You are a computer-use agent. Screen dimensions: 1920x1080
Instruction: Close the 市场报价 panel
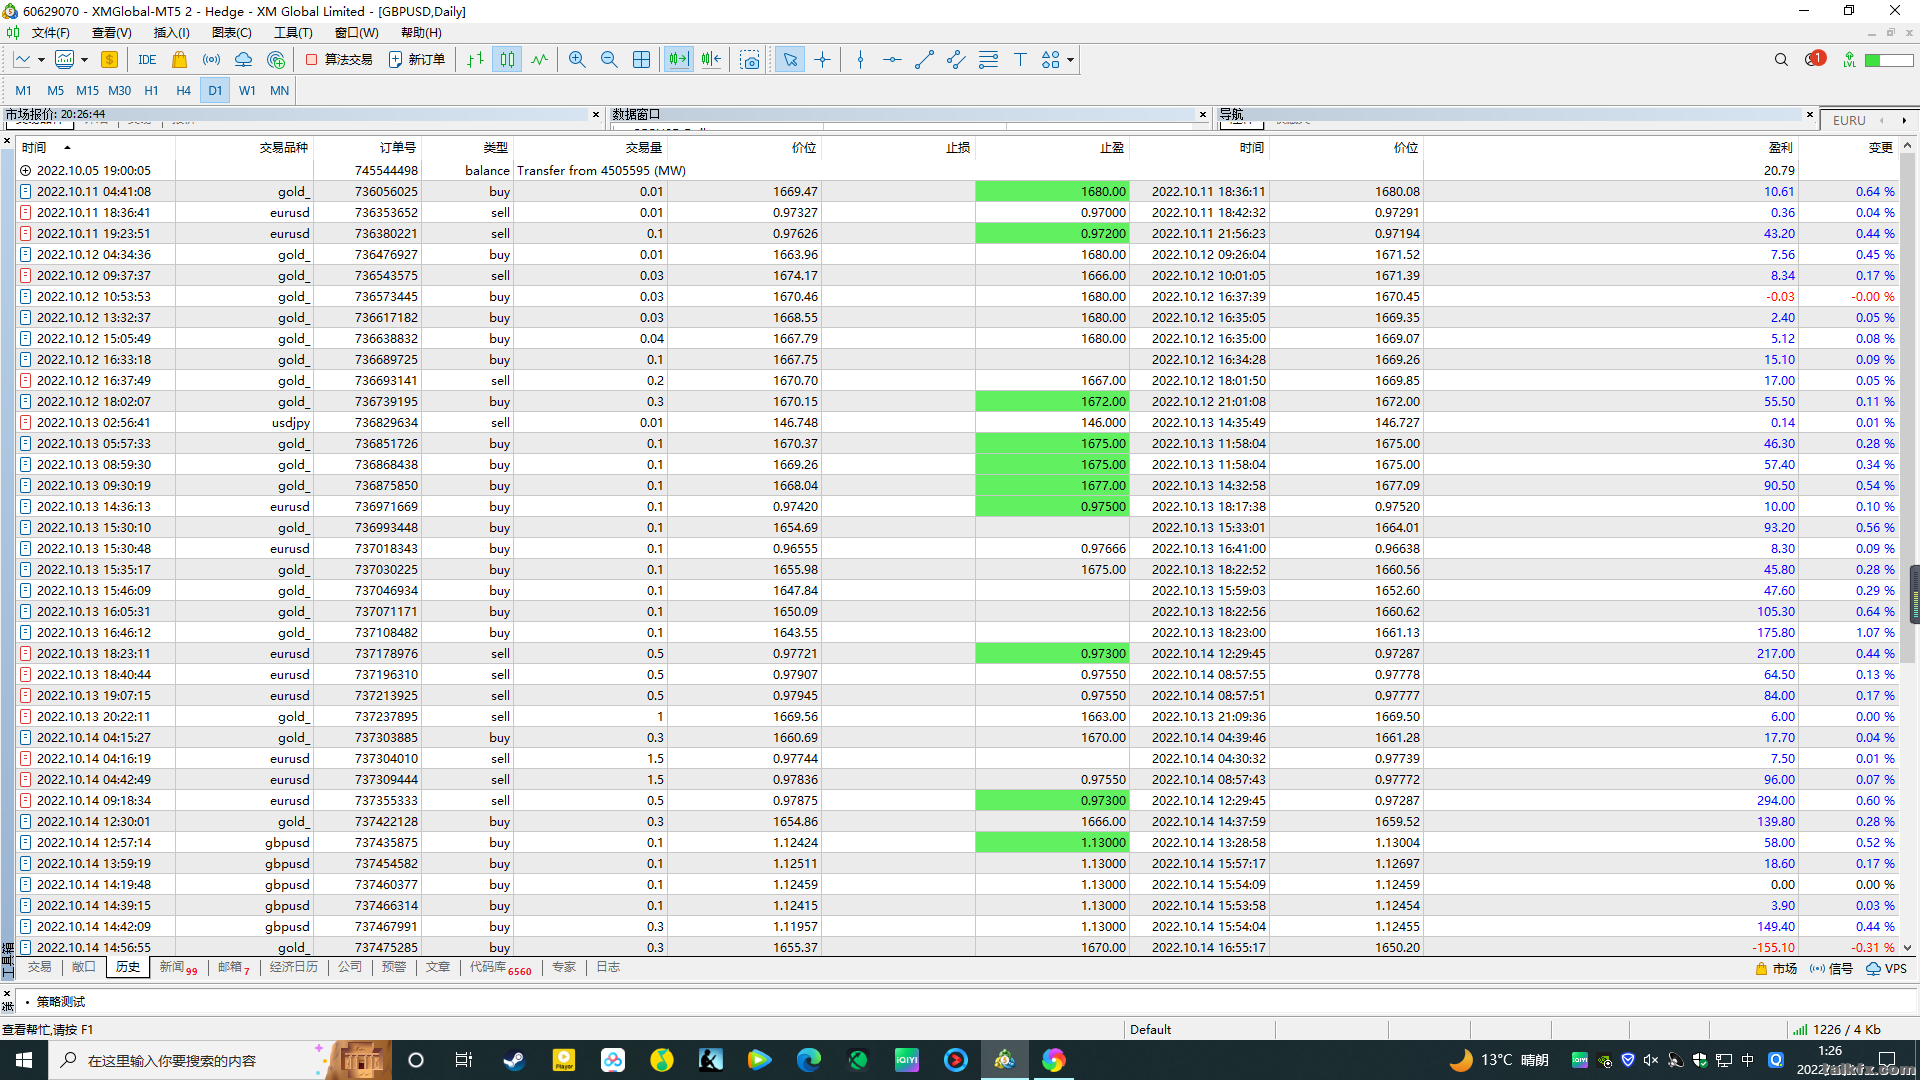596,114
